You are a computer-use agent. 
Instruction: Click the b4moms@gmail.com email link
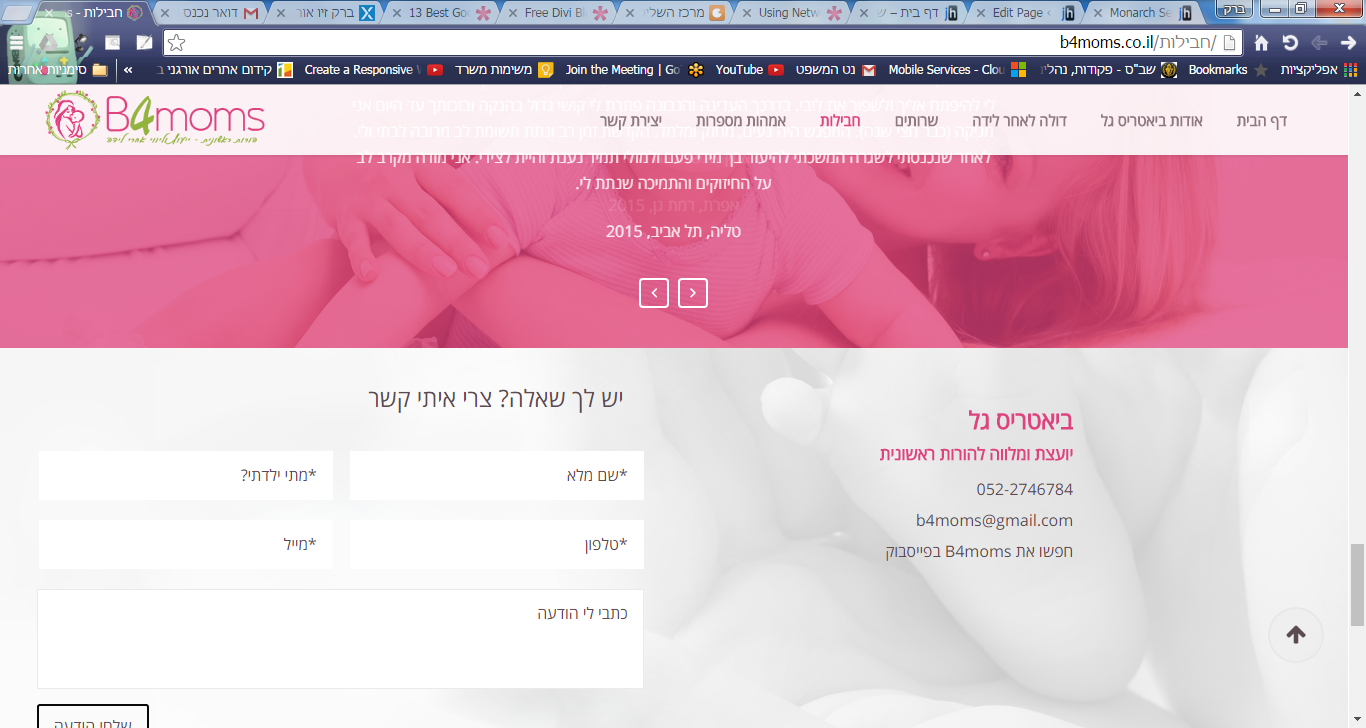click(x=994, y=520)
